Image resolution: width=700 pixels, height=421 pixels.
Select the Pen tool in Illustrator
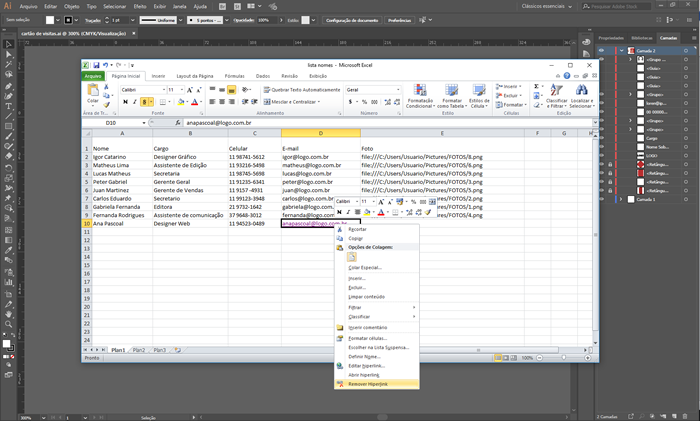click(8, 86)
